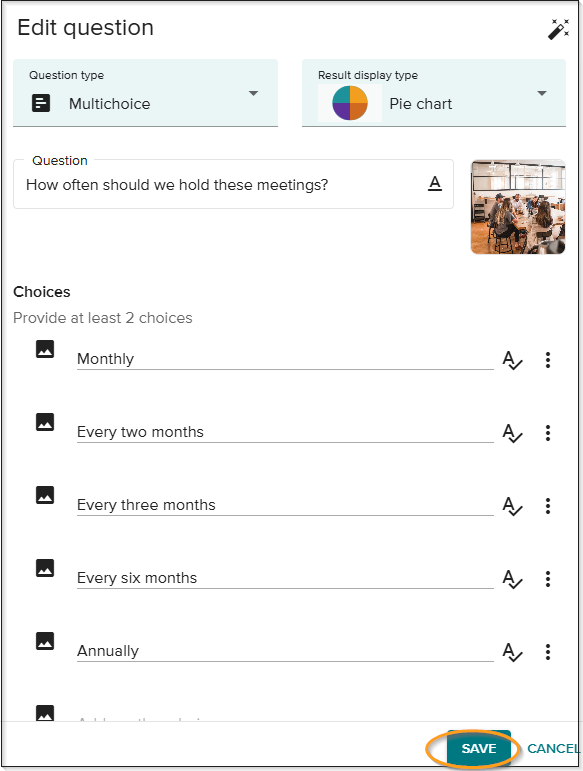
Task: Click the pie chart color icon
Action: [350, 103]
